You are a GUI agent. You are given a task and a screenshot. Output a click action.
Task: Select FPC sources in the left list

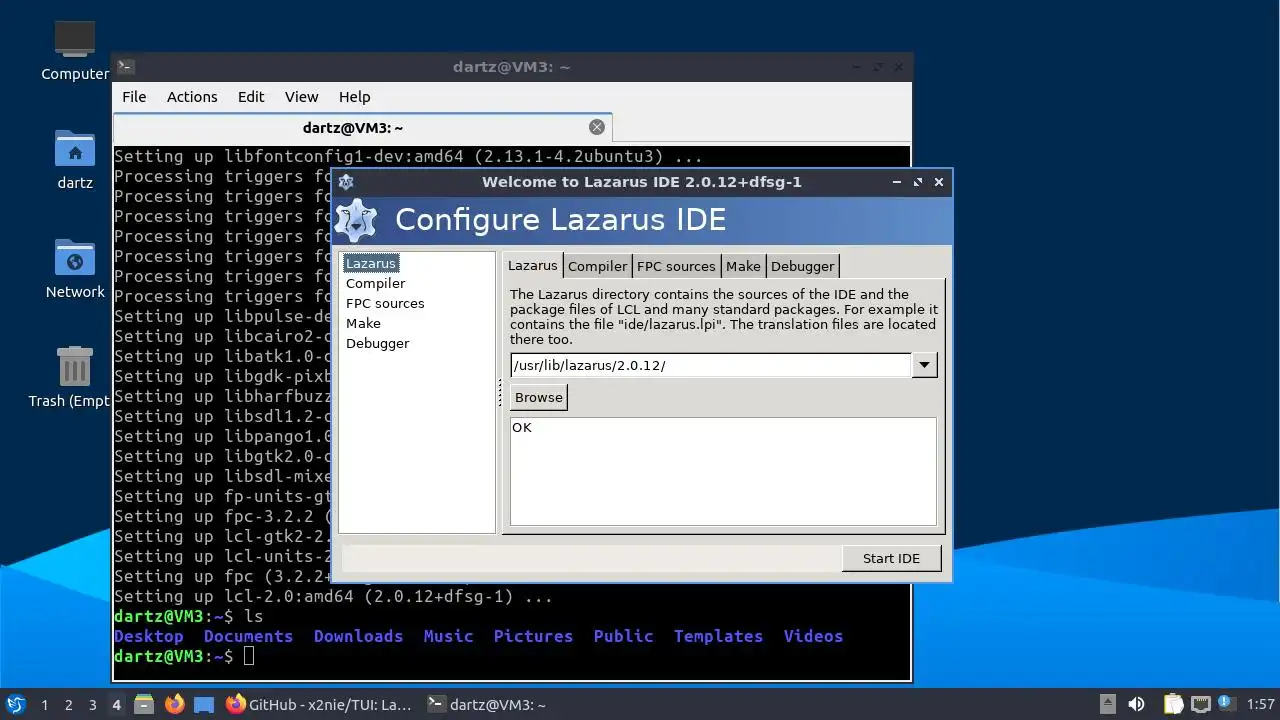click(x=385, y=303)
